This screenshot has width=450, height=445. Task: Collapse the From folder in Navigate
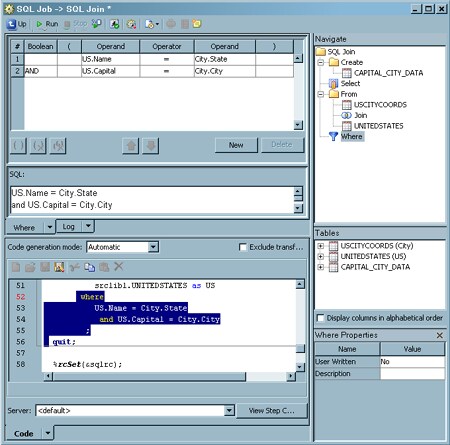point(321,94)
